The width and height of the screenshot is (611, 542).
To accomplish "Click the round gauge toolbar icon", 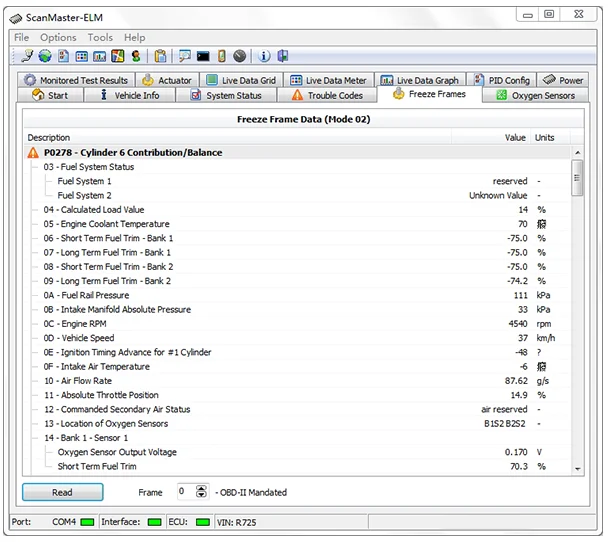I will 240,56.
